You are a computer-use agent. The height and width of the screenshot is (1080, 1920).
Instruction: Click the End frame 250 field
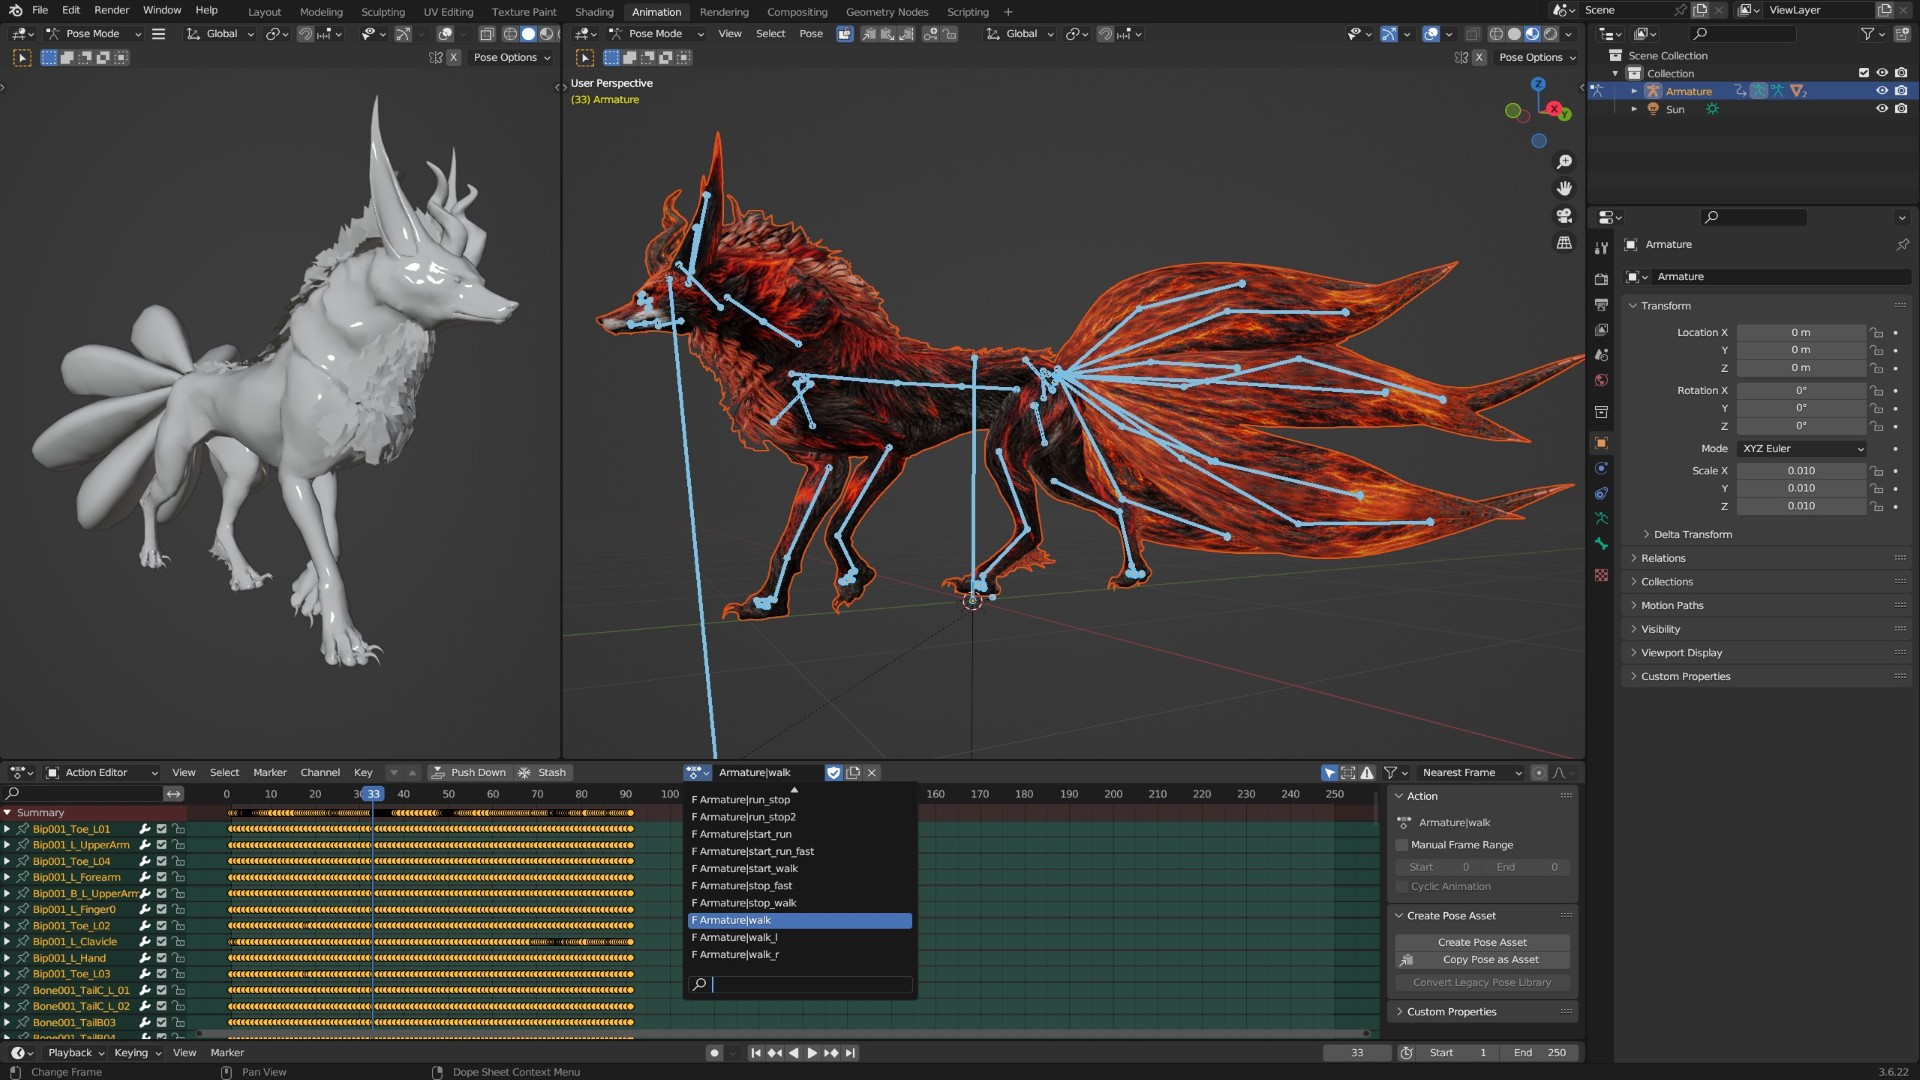[x=1541, y=1053]
